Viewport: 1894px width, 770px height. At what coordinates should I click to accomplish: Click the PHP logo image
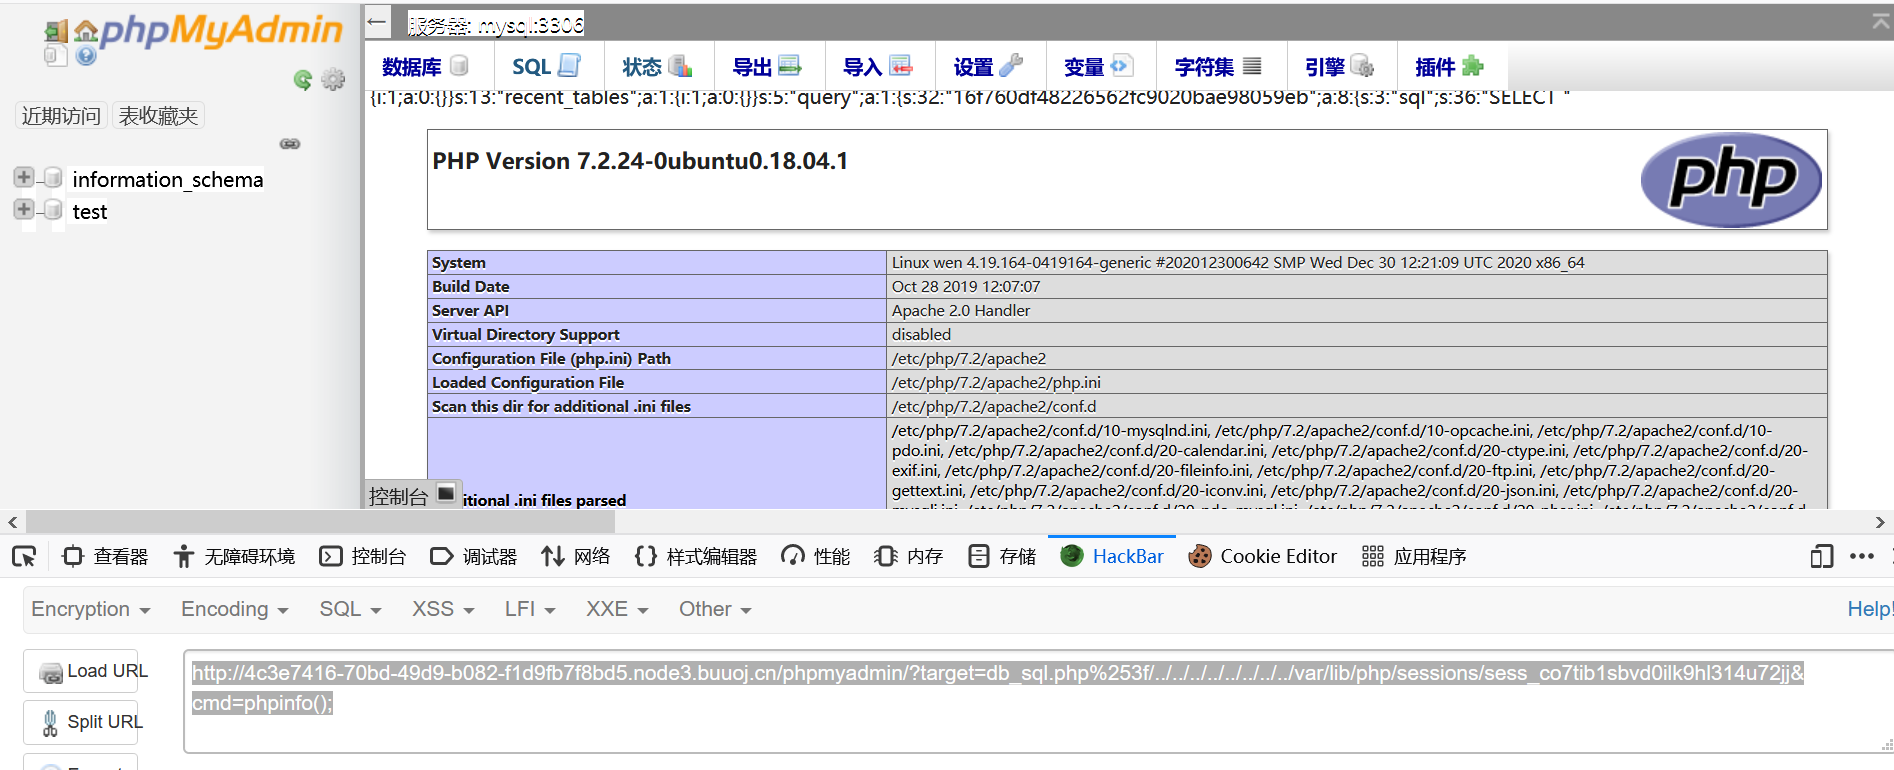[1731, 180]
